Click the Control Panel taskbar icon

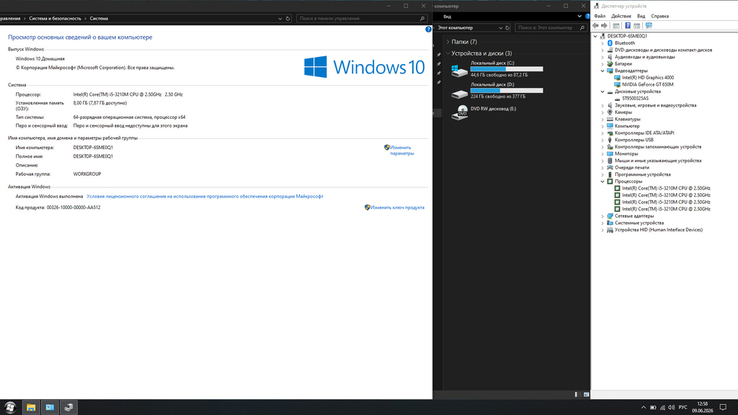pos(50,407)
